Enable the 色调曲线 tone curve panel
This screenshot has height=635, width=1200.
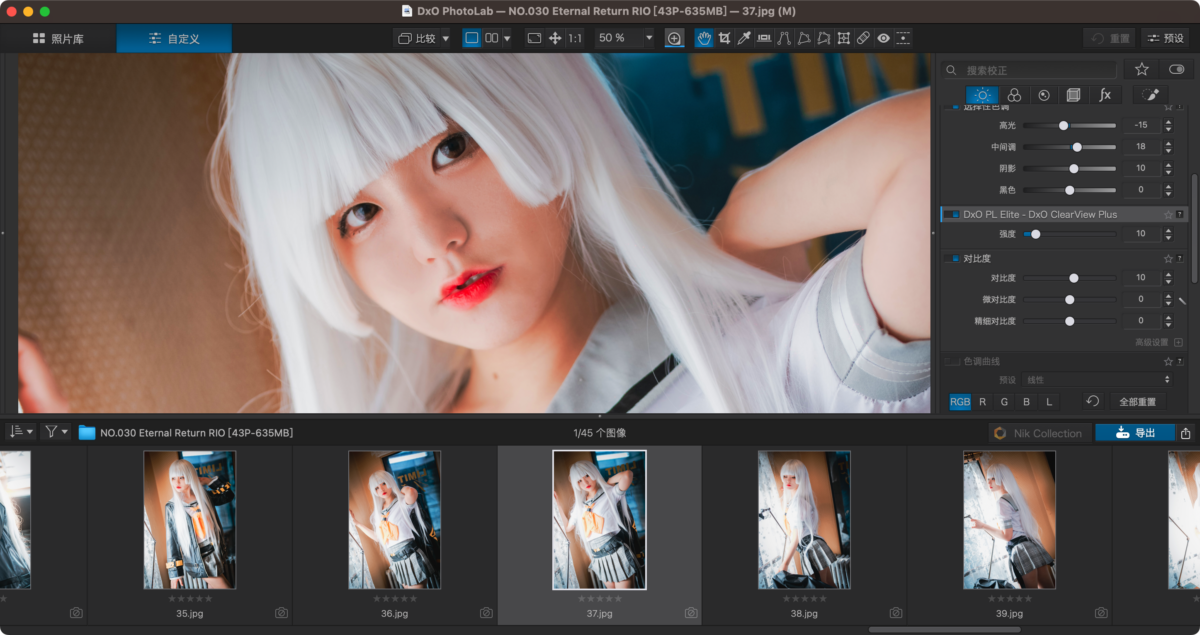point(951,361)
